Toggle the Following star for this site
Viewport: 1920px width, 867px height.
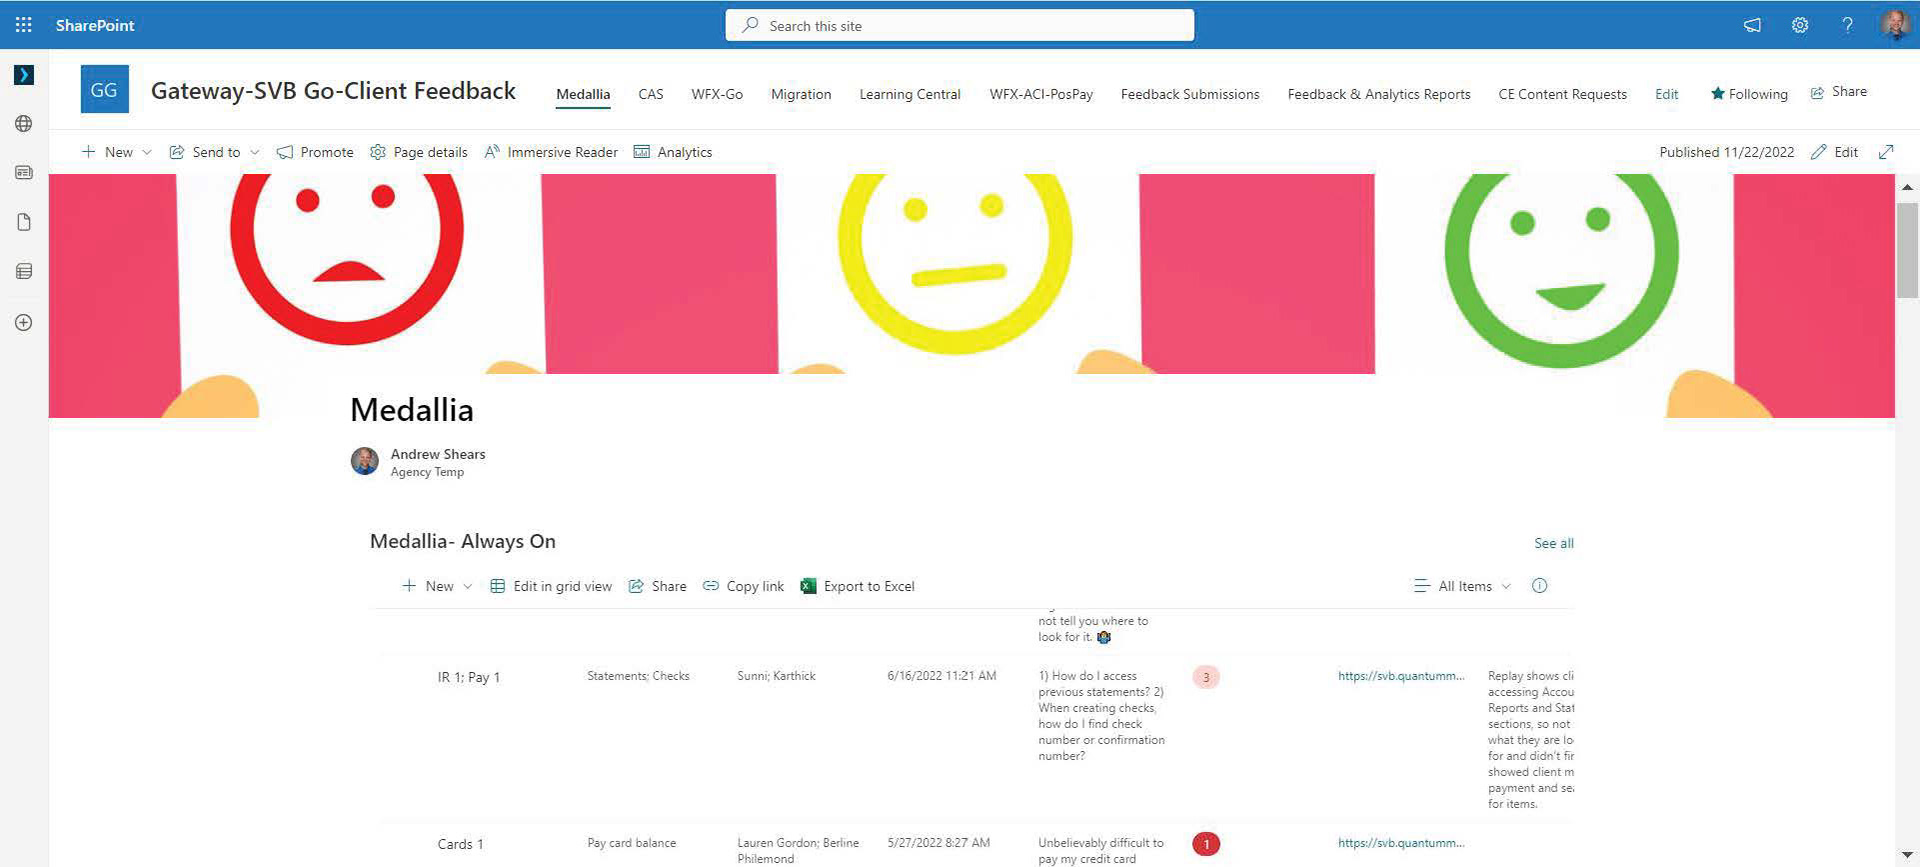click(x=1749, y=94)
